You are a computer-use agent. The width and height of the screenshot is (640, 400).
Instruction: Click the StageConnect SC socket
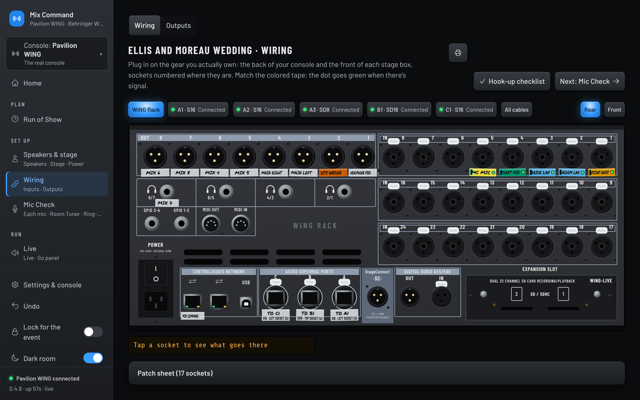point(378,297)
